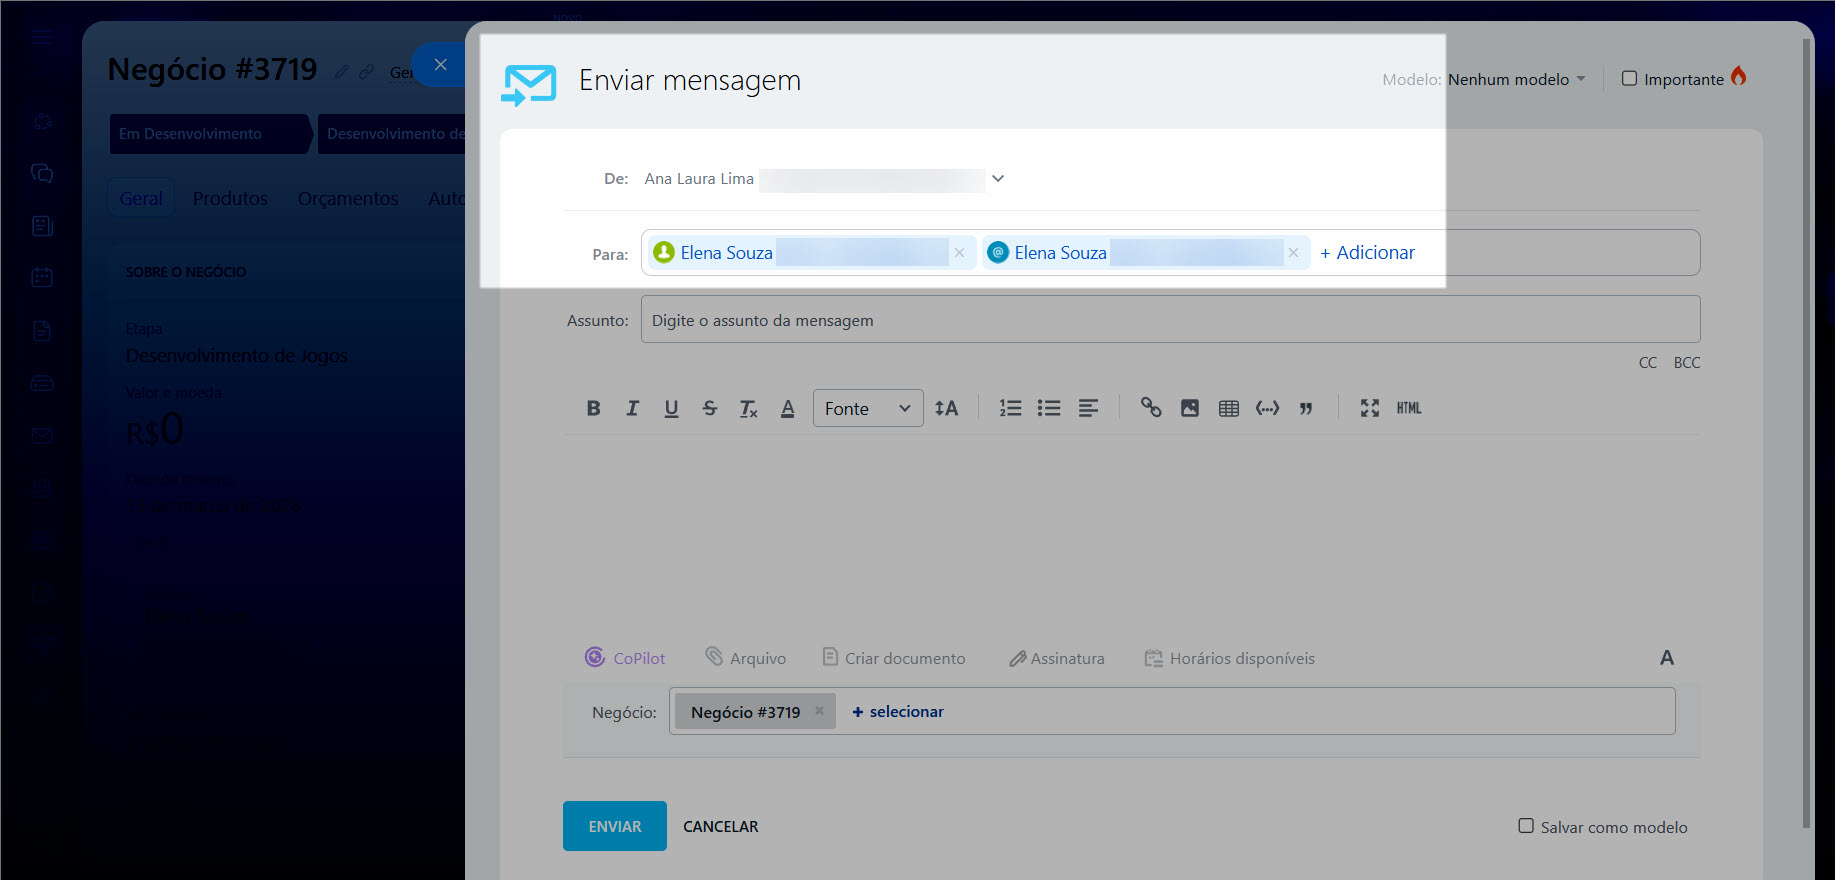Insert an image into the message

tap(1189, 408)
